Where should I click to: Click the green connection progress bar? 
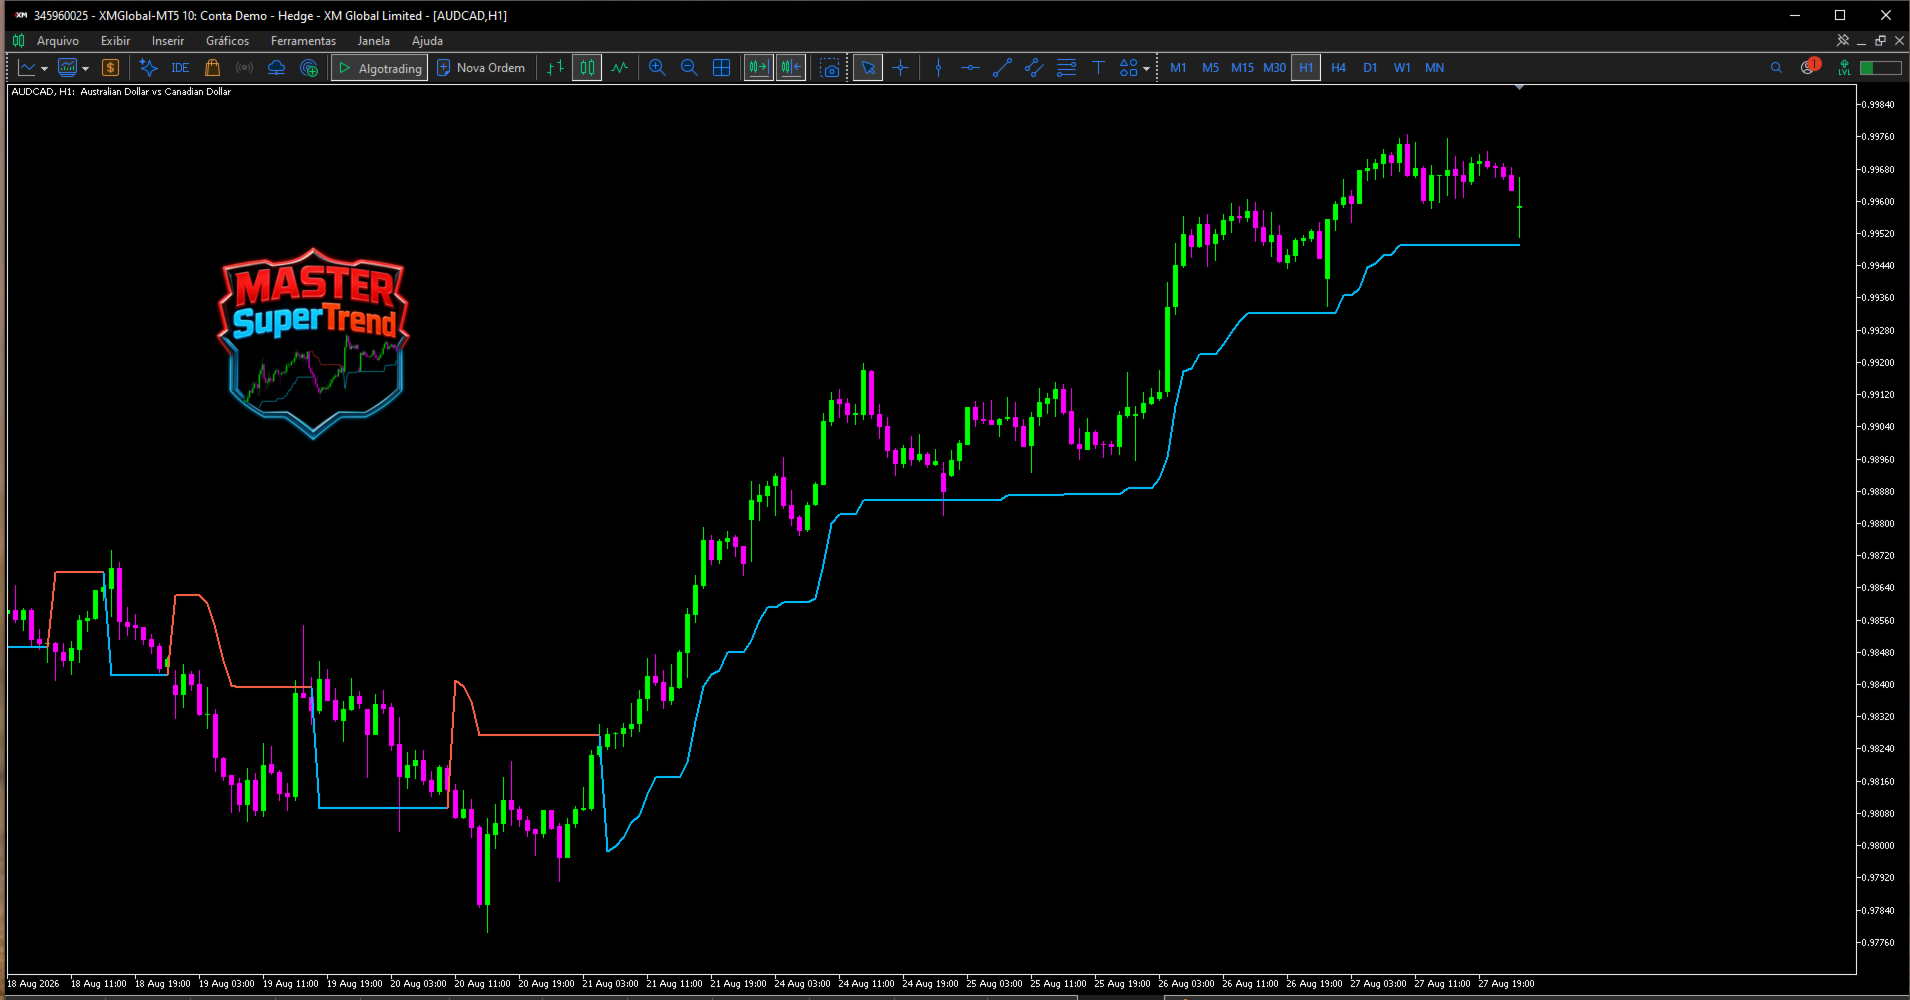click(x=1880, y=68)
